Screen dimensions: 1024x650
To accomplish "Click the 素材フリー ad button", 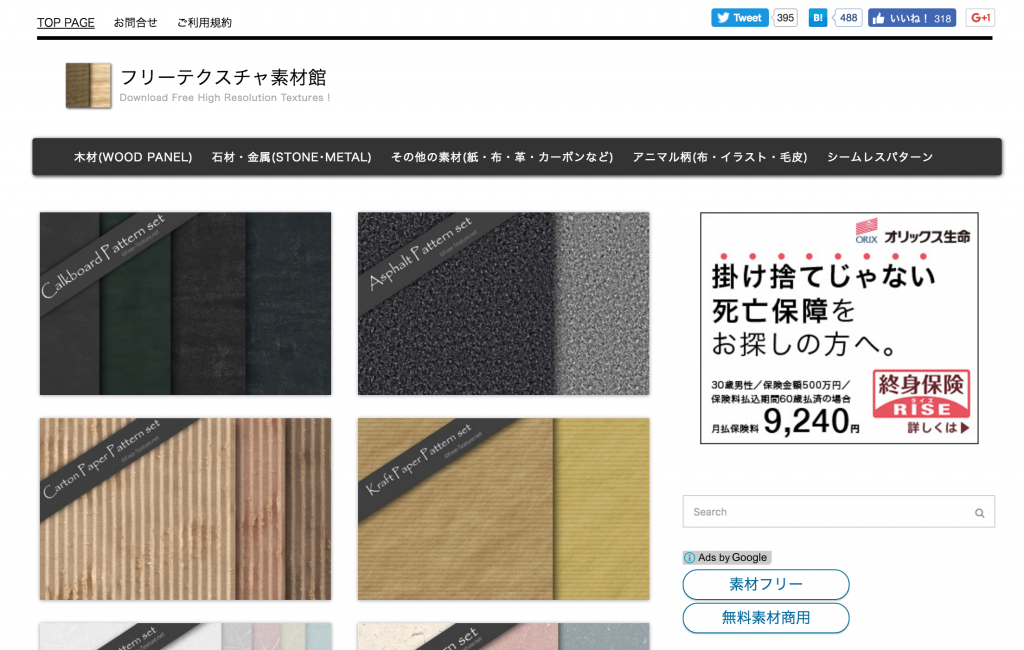I will click(766, 585).
